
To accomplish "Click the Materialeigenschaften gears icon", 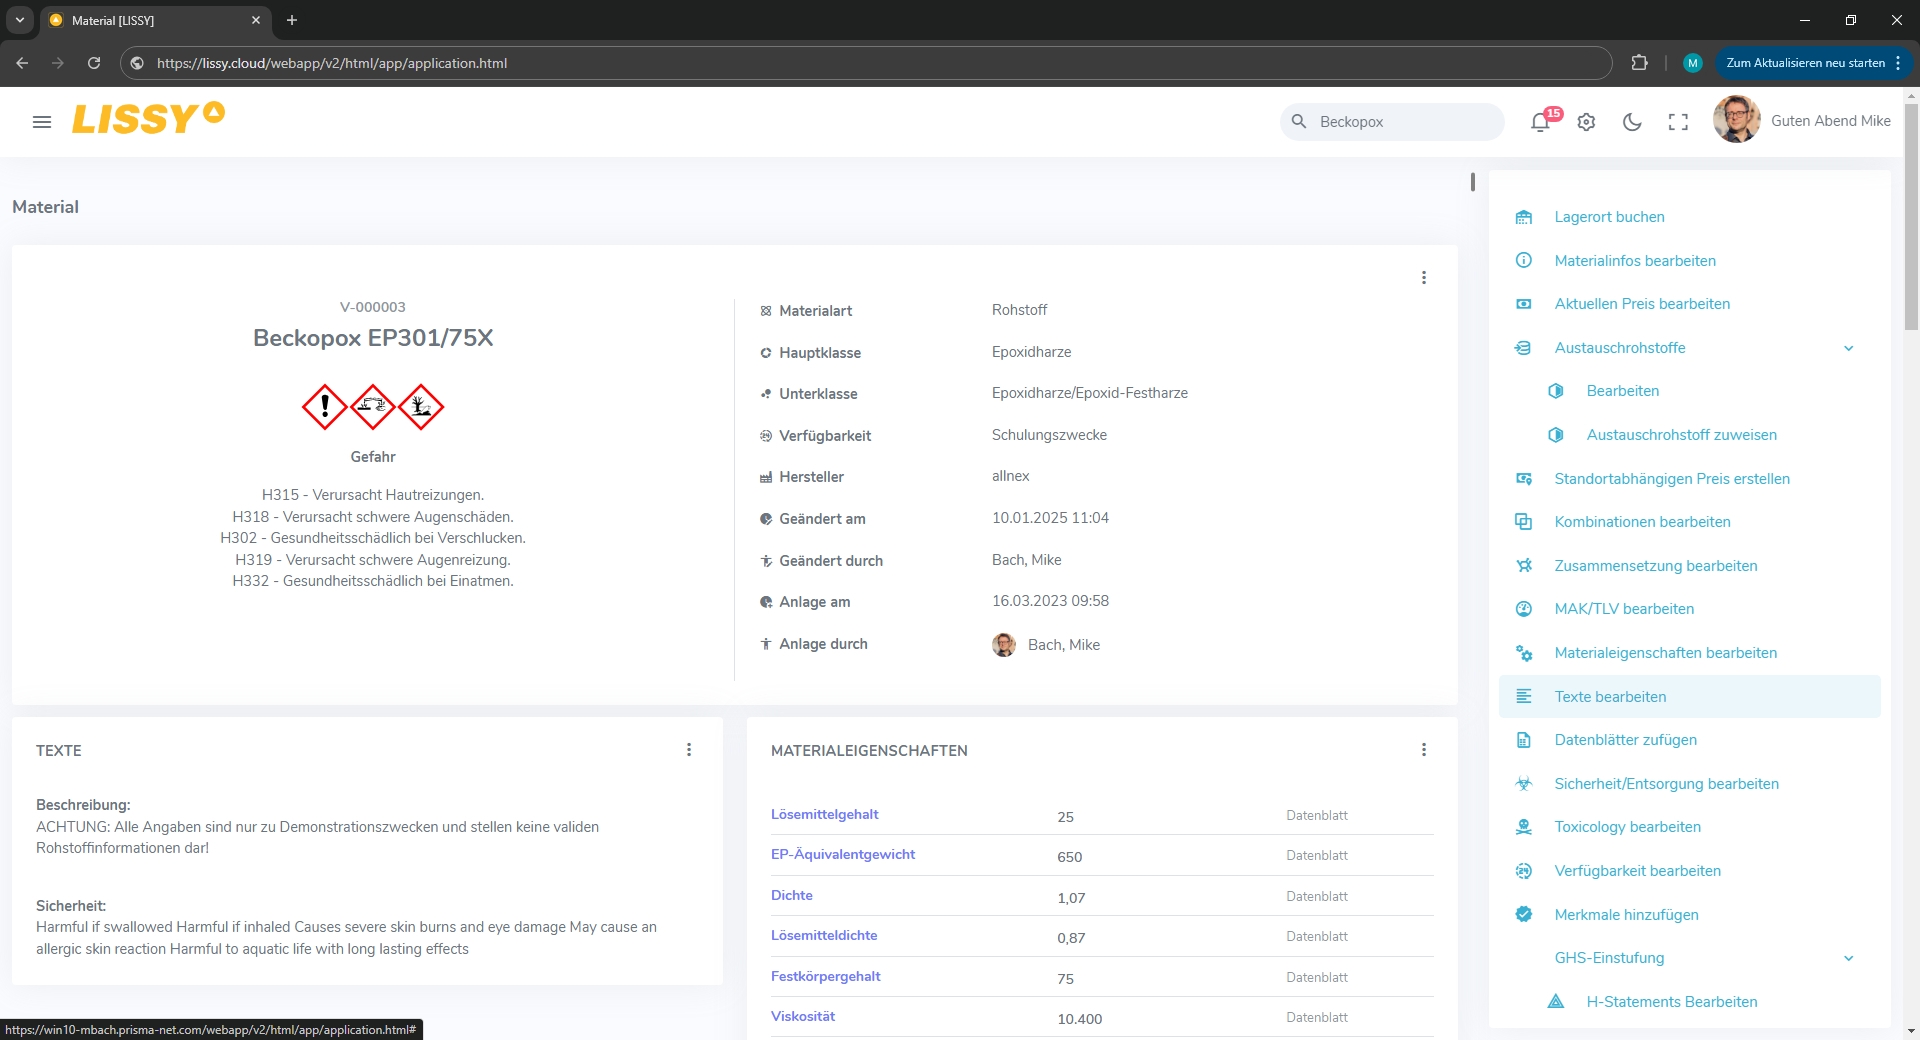I will [1524, 653].
